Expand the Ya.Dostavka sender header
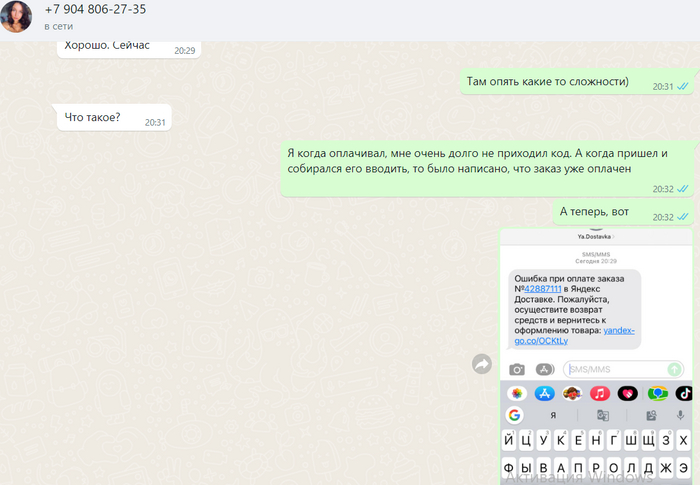Viewport: 700px width, 485px height. (596, 236)
